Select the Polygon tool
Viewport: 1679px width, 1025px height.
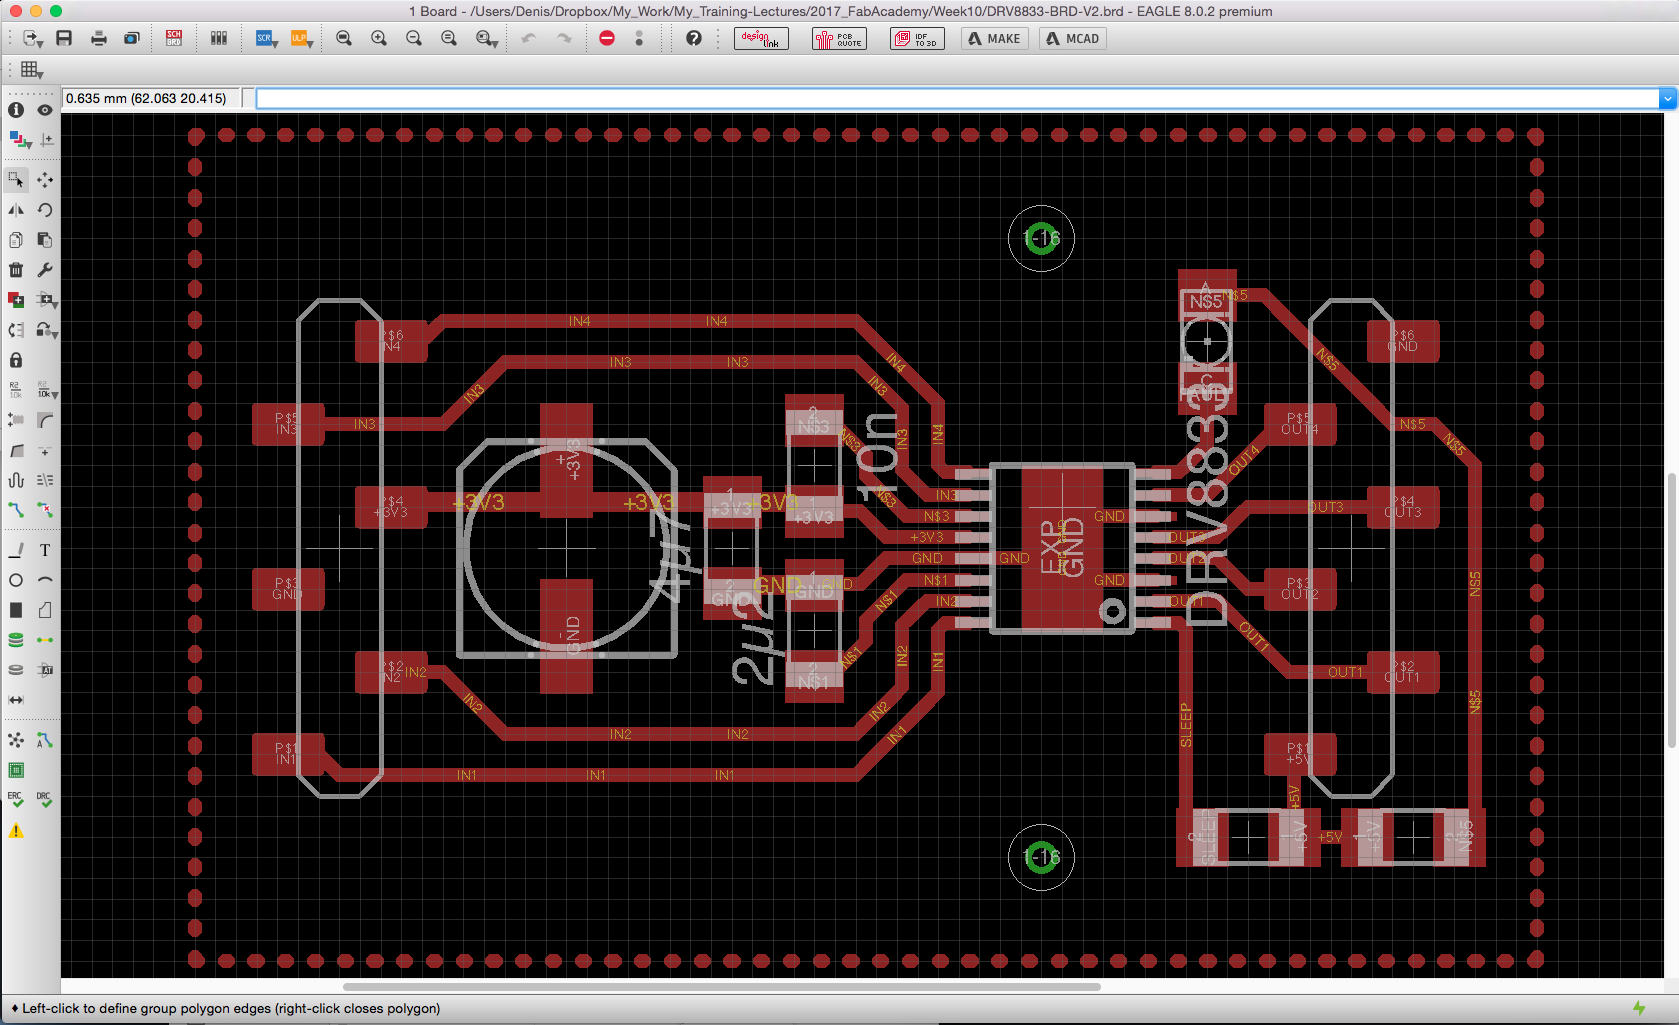[45, 610]
